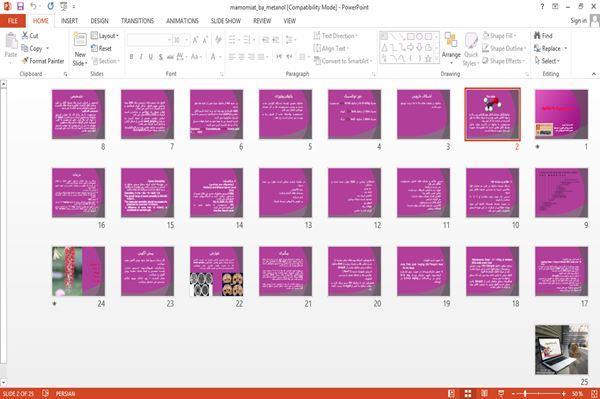Screen dimensions: 600x399
Task: Click Sign in link
Action: click(578, 21)
